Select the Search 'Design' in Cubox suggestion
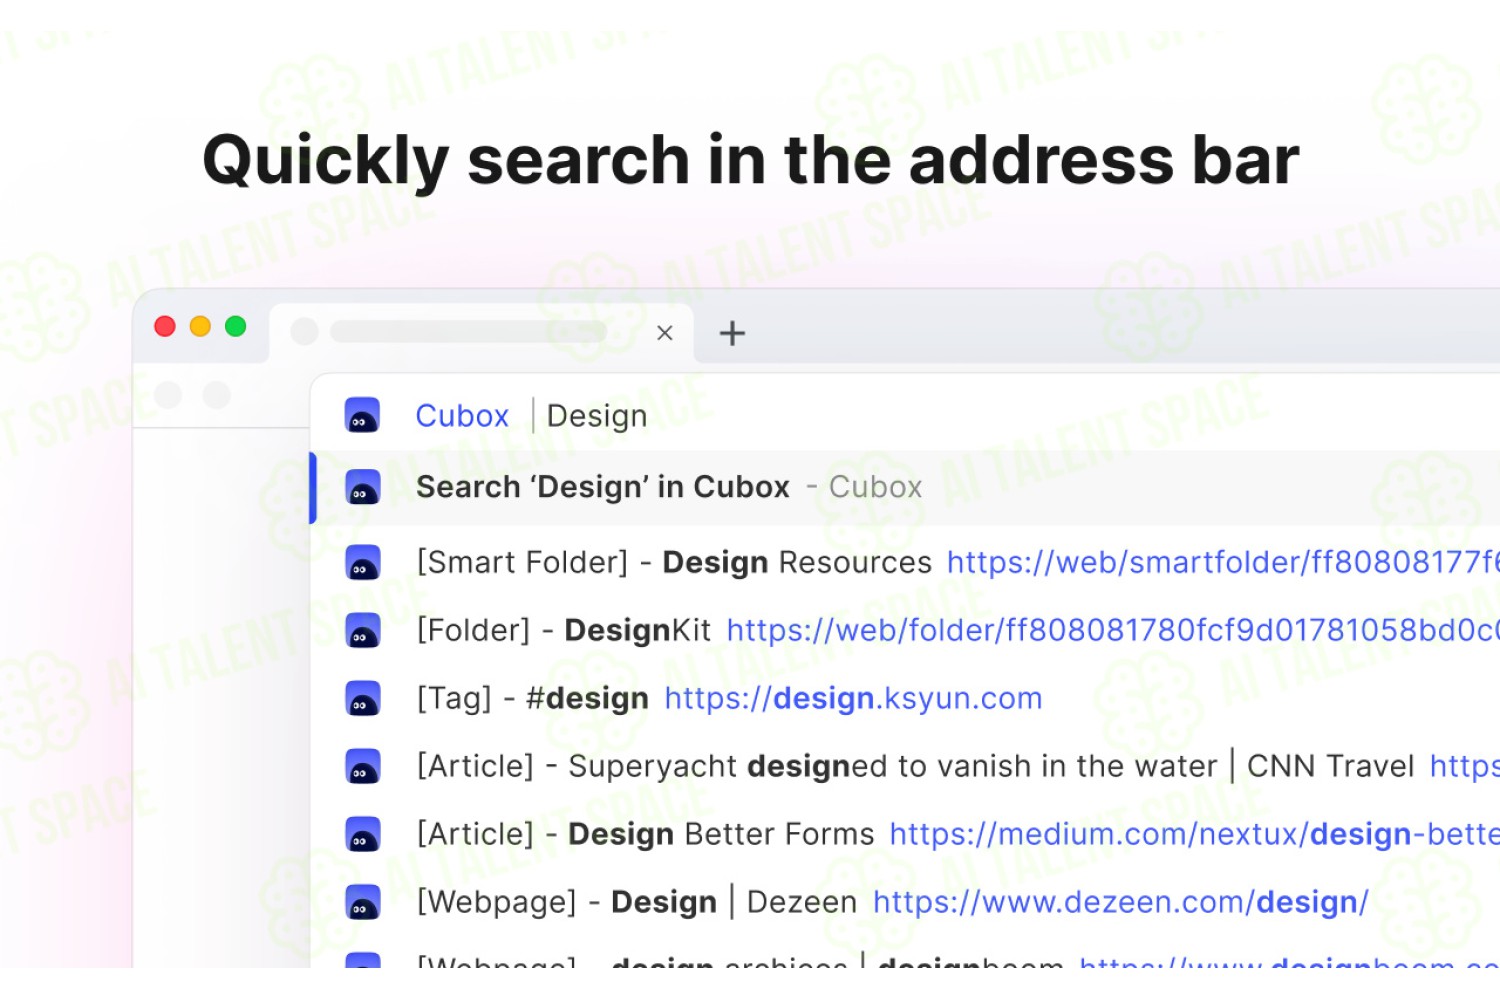 pos(905,487)
